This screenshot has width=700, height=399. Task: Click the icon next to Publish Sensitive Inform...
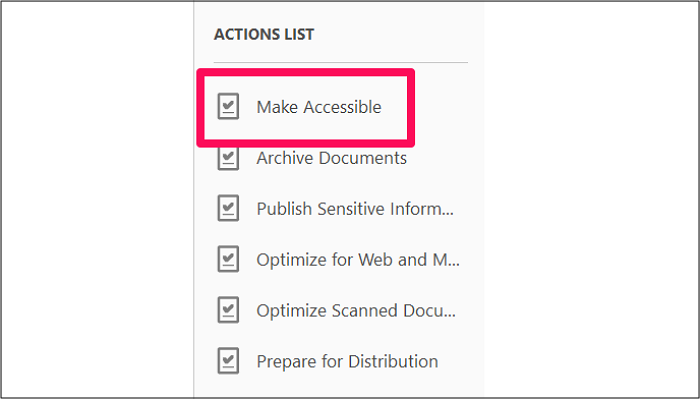click(228, 208)
